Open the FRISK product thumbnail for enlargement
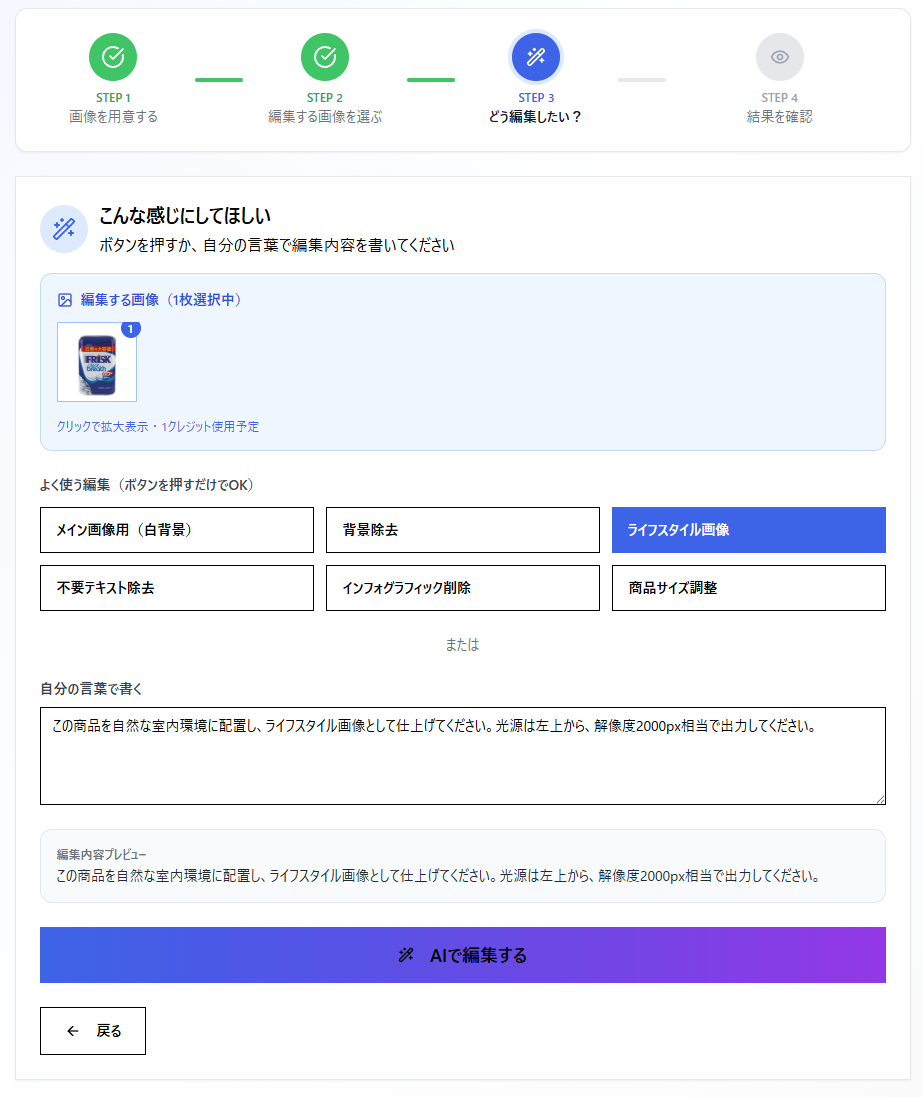Screen dimensions: 923x1097 (x=97, y=363)
